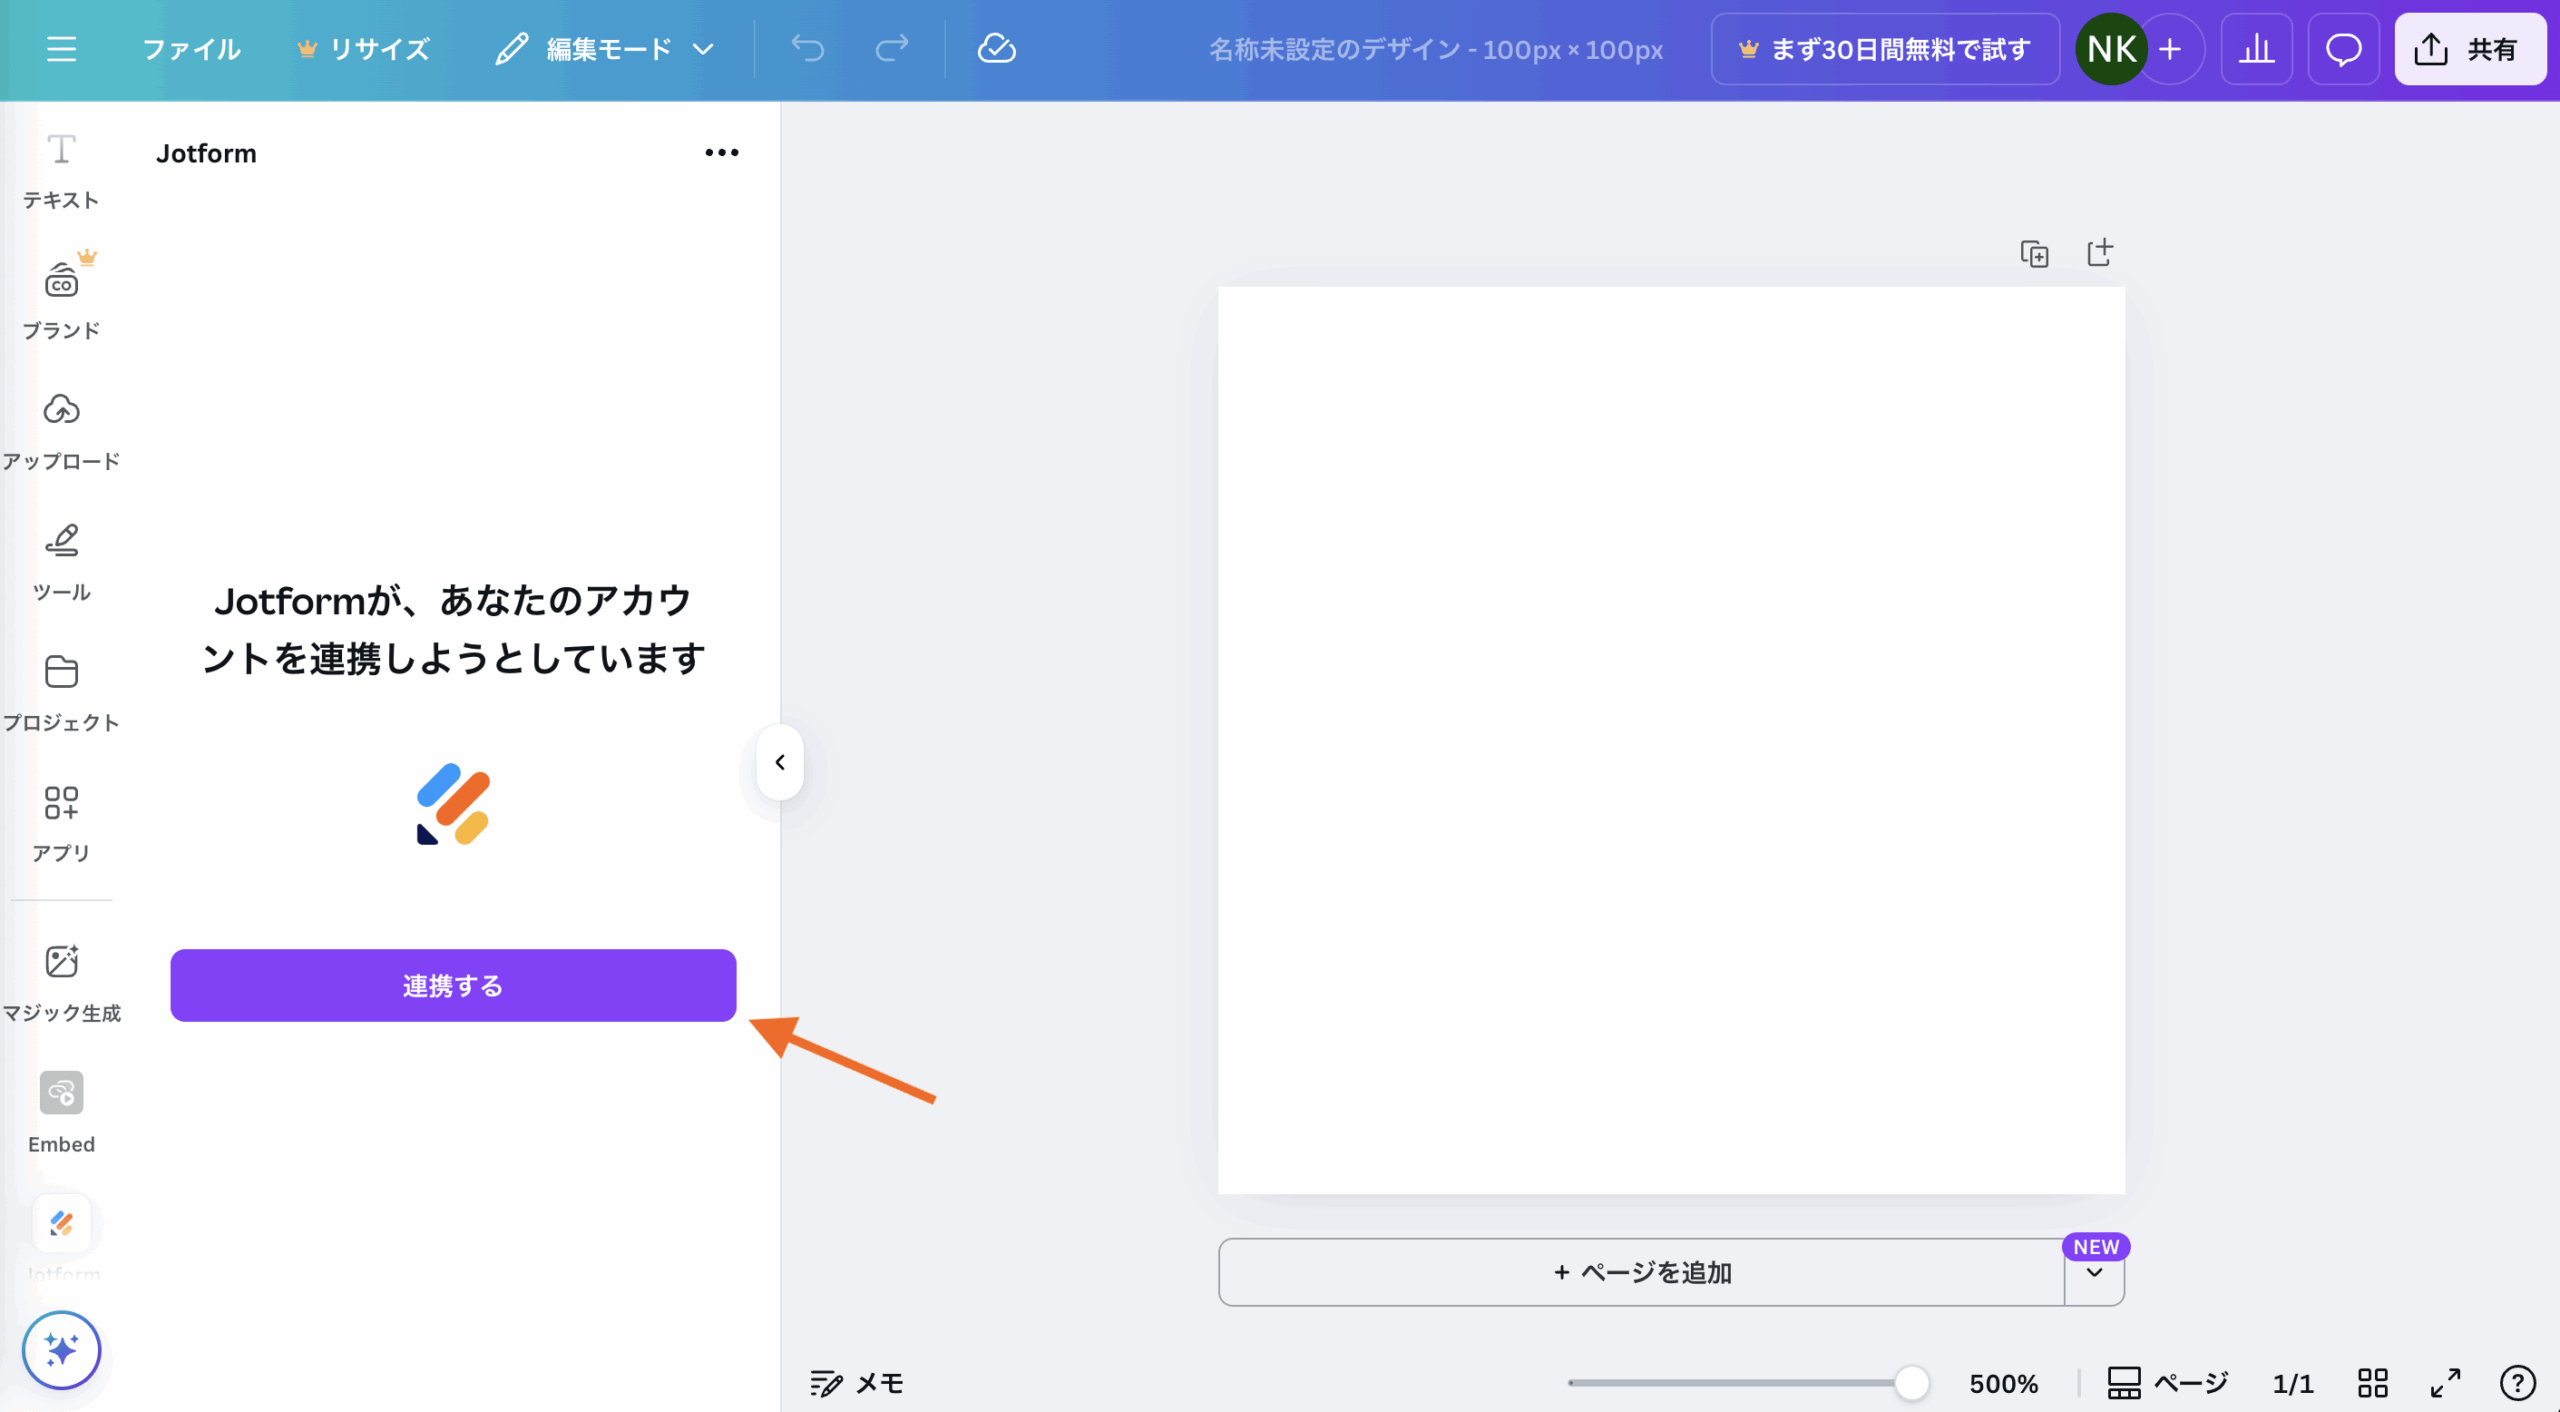Click ページを追加 button
Image resolution: width=2560 pixels, height=1412 pixels.
tap(1641, 1272)
